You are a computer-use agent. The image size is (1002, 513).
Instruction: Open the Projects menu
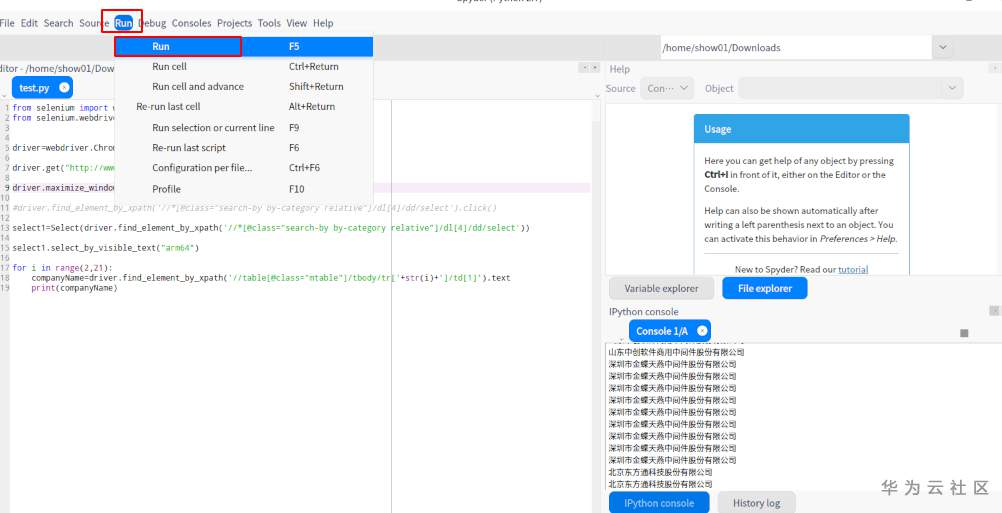[235, 23]
